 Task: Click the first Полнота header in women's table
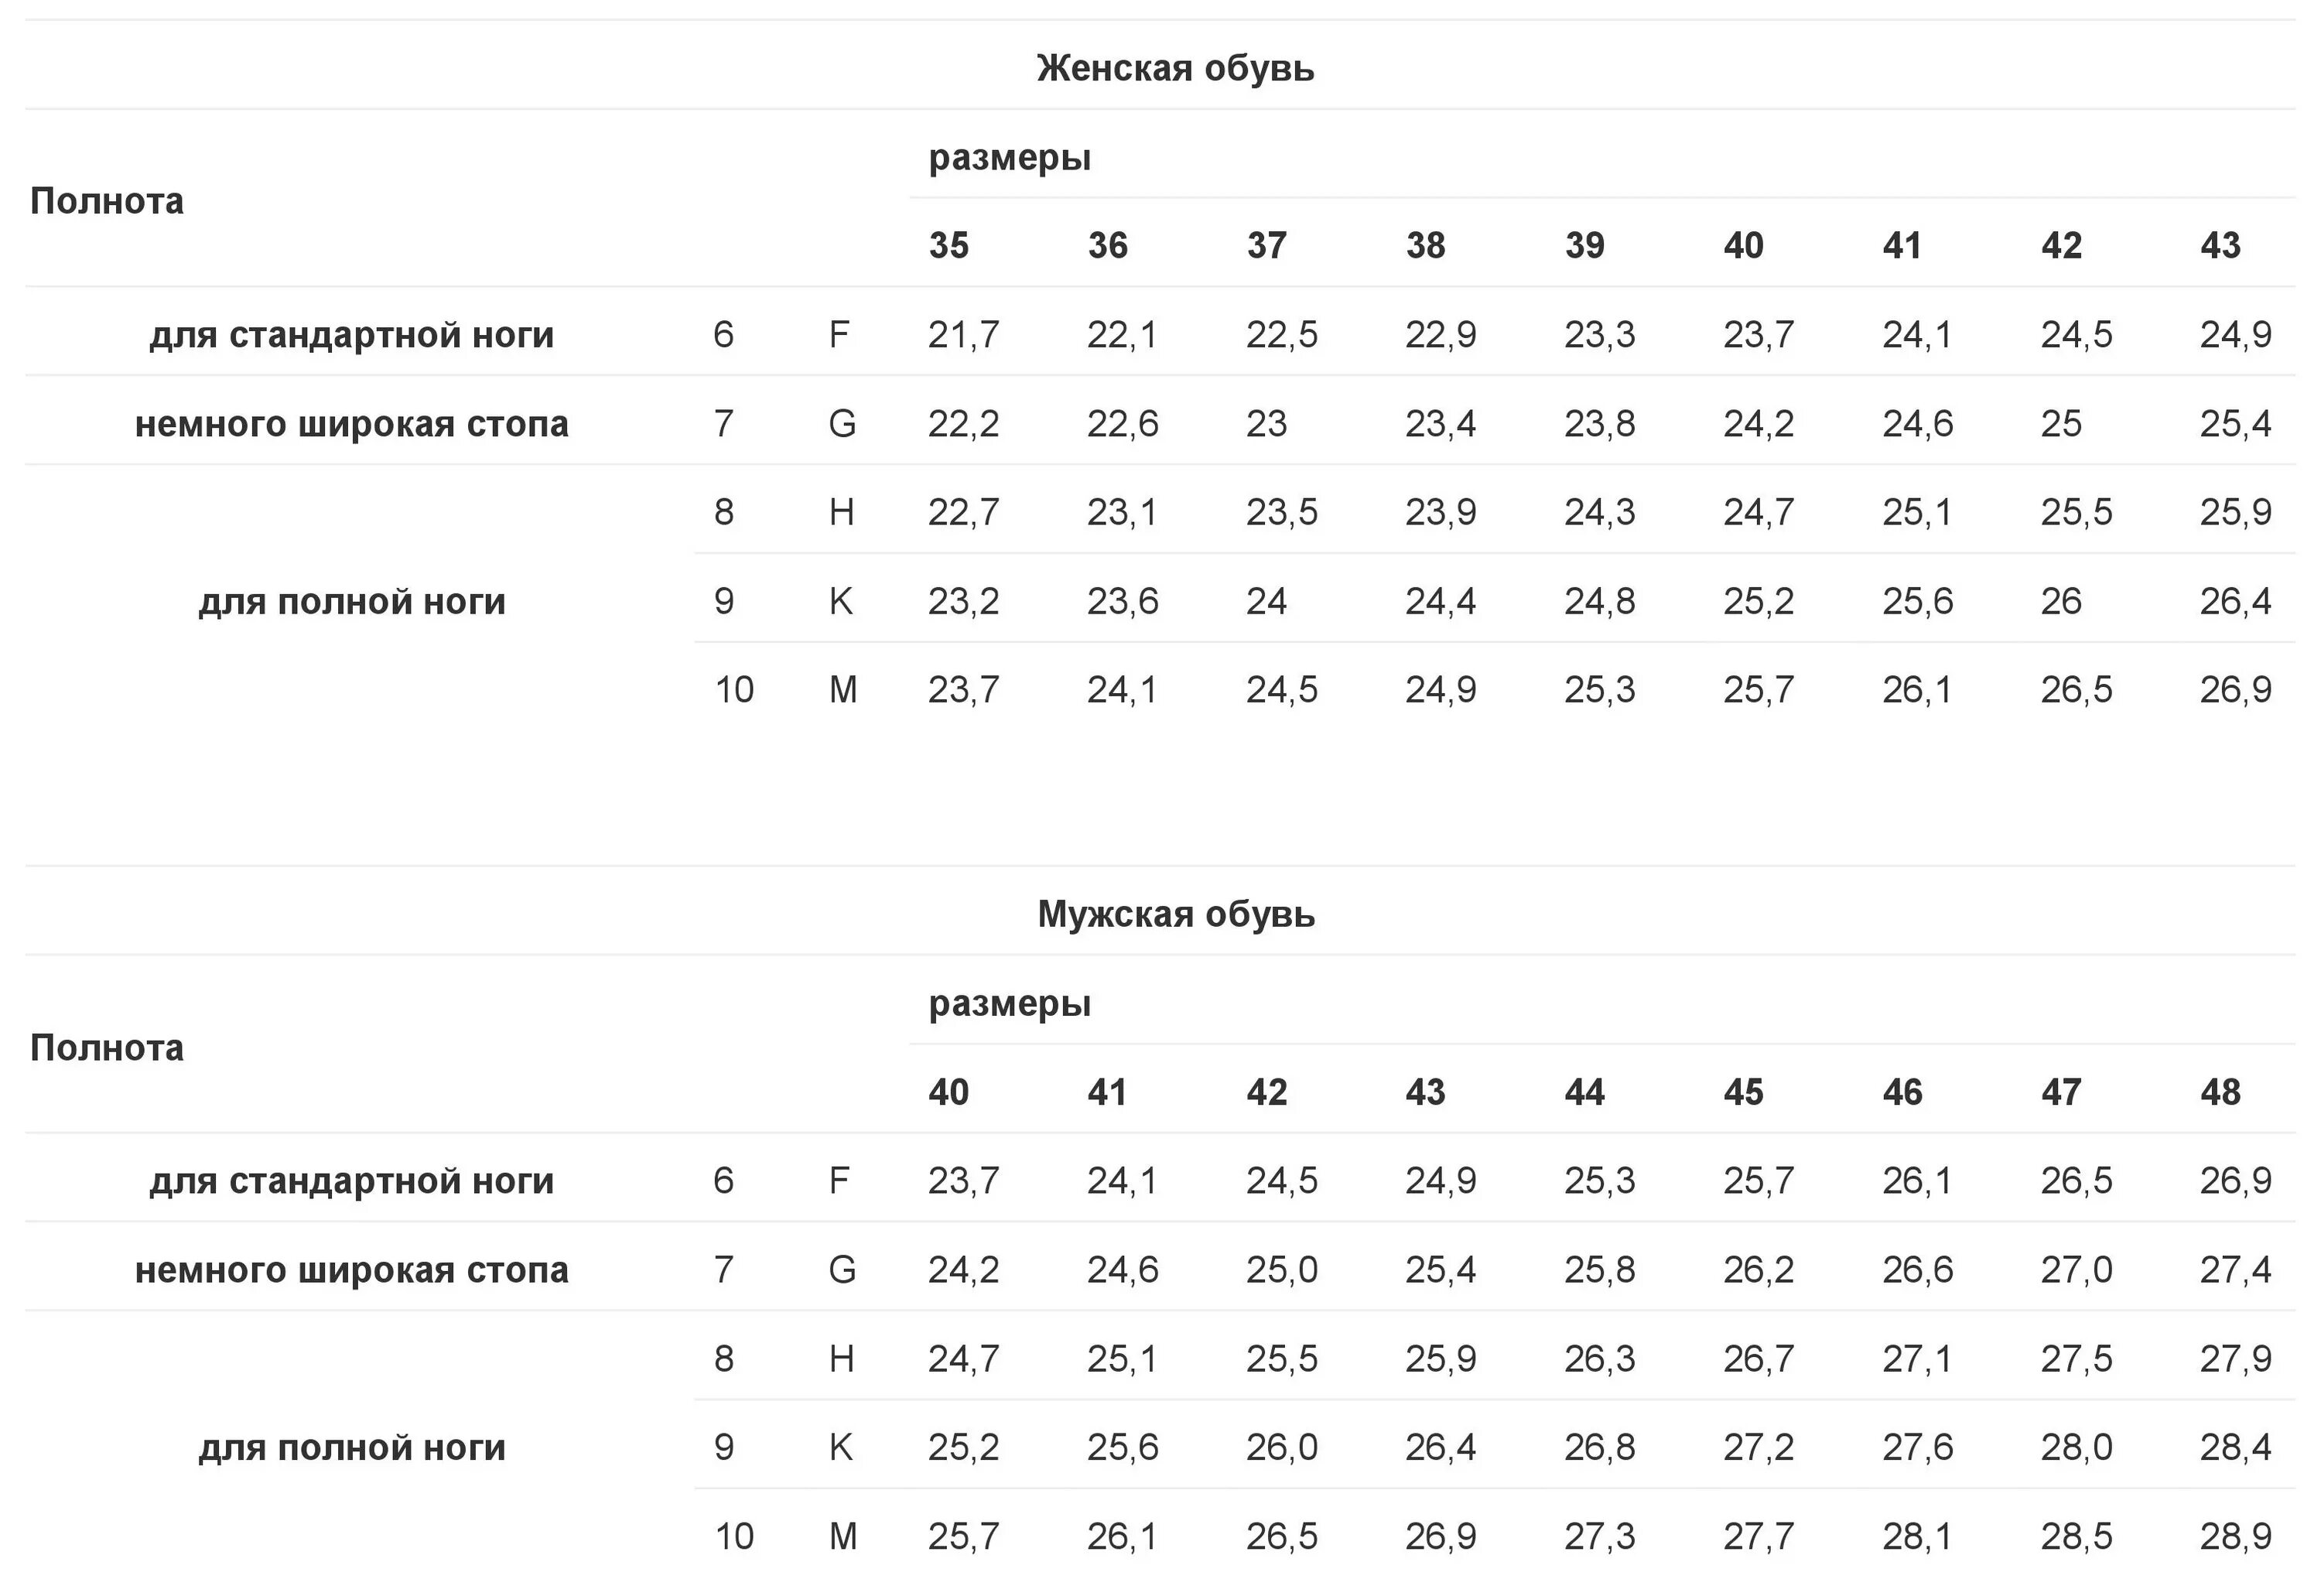coord(107,201)
